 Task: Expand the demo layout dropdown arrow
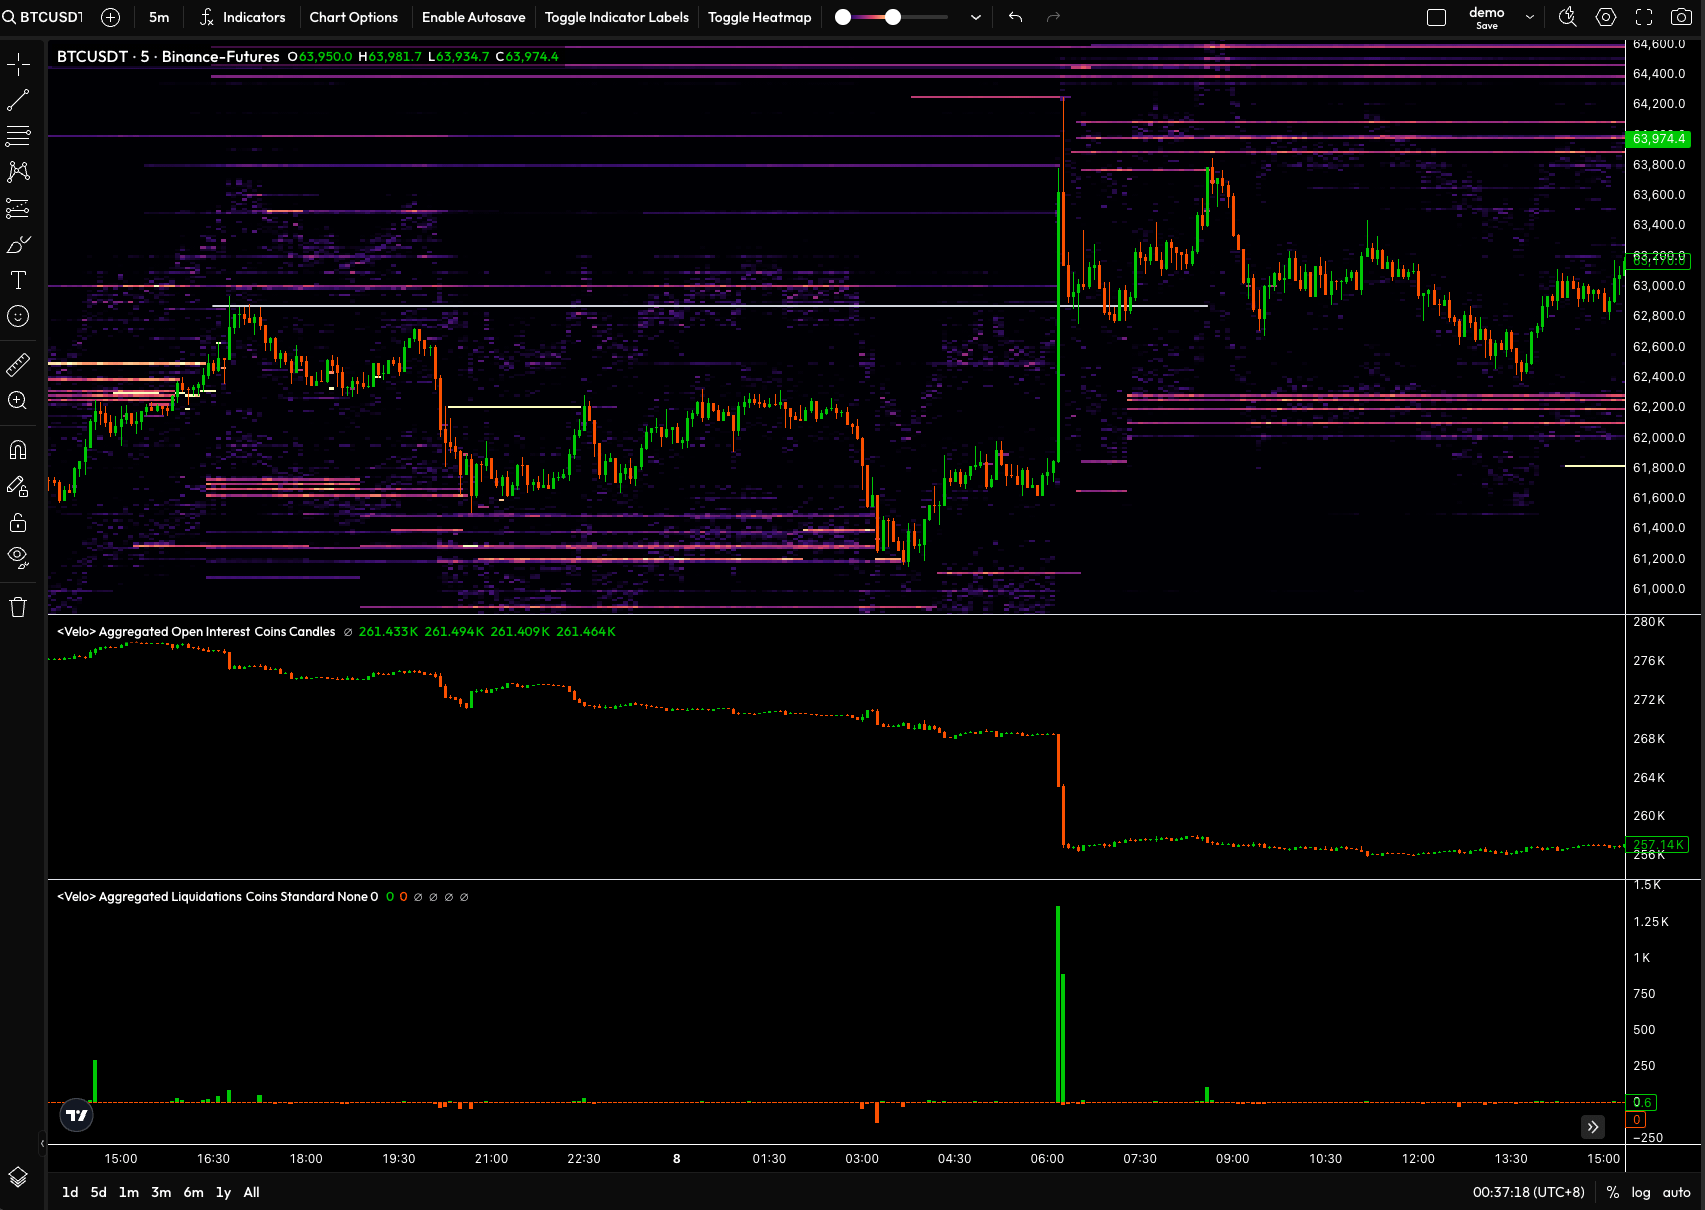(x=1530, y=17)
